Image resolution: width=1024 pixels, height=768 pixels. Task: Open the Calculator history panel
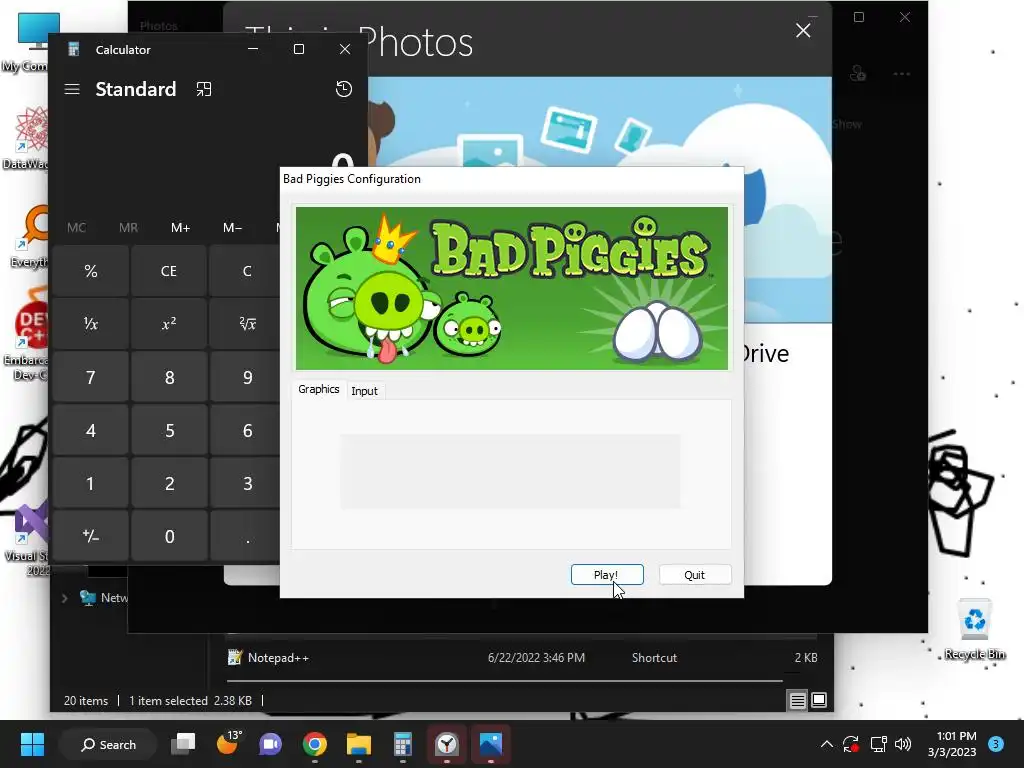click(344, 89)
